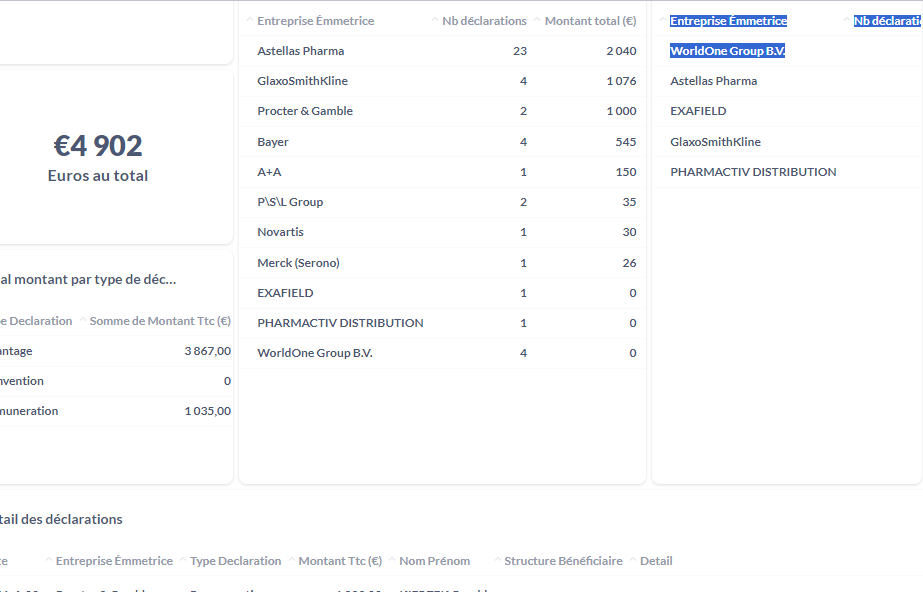Select the Merck (Serono) row
Viewport: 923px width, 592px height.
point(442,262)
